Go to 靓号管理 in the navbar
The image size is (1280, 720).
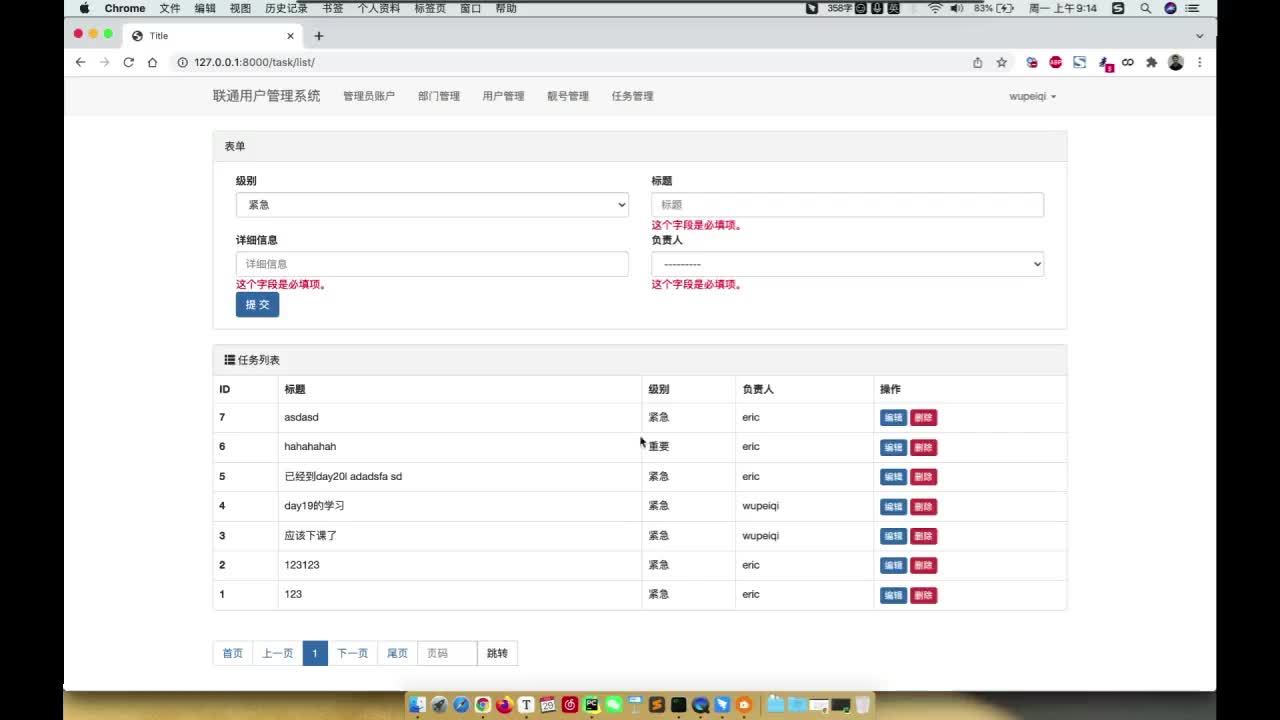point(568,96)
